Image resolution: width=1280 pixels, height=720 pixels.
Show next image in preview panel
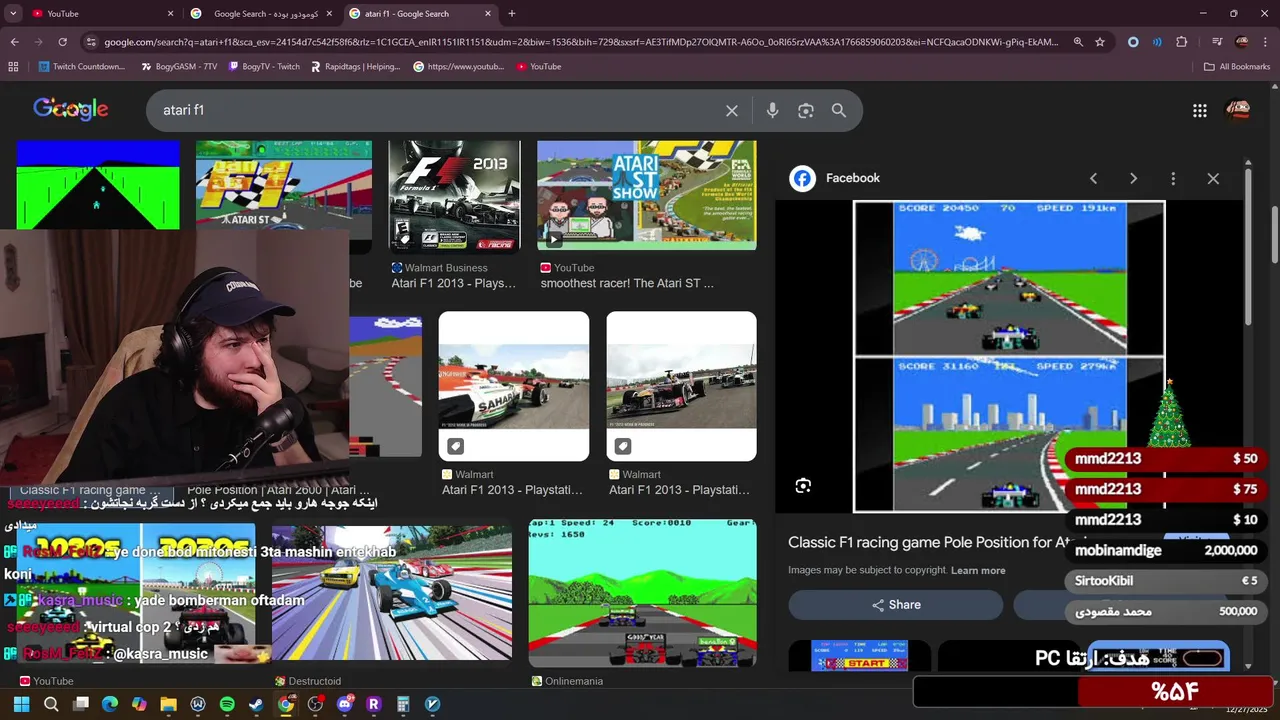(1133, 178)
